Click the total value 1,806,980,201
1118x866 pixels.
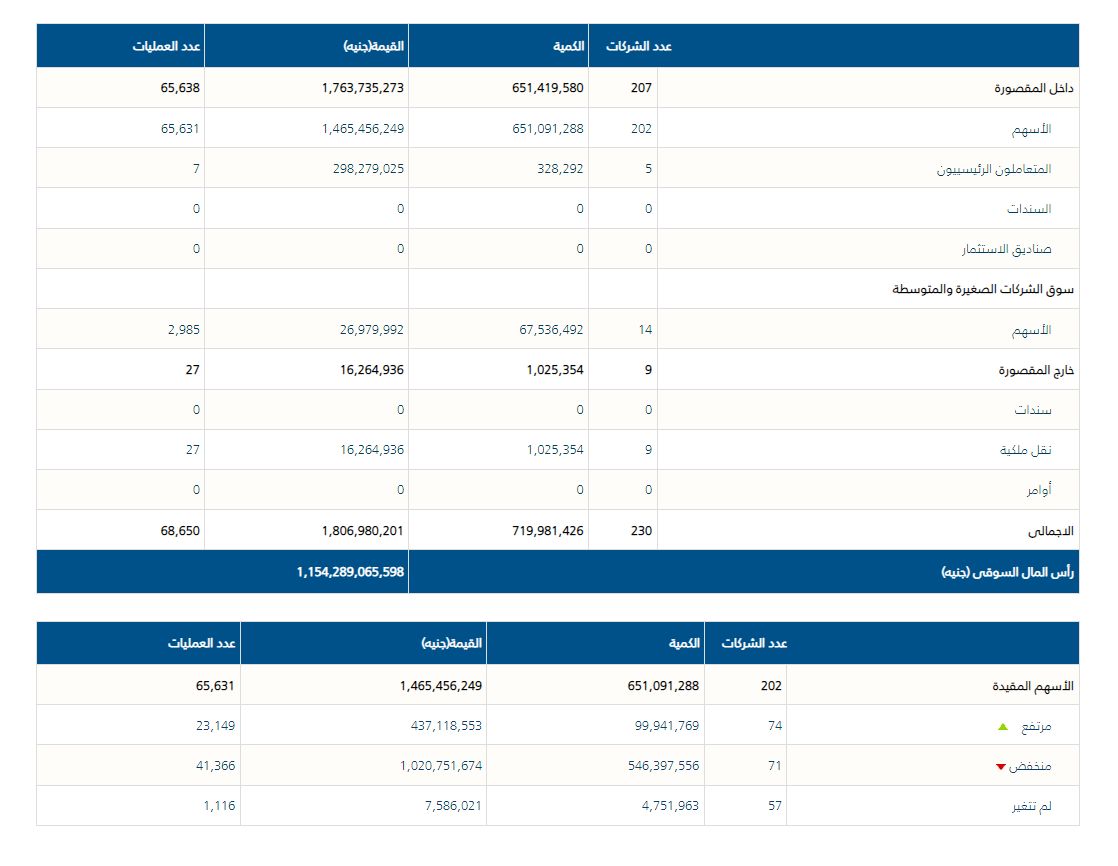[x=363, y=530]
